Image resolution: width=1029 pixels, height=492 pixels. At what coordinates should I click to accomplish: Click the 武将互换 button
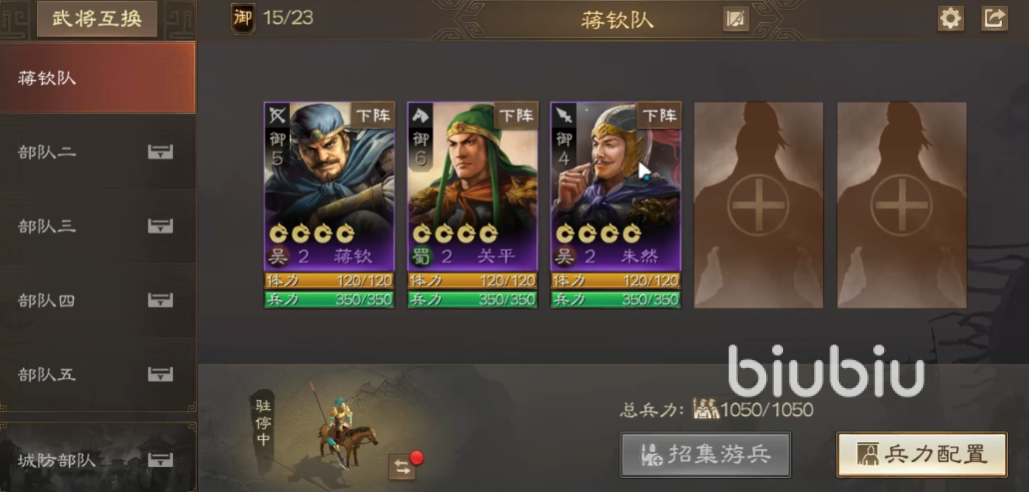(97, 18)
